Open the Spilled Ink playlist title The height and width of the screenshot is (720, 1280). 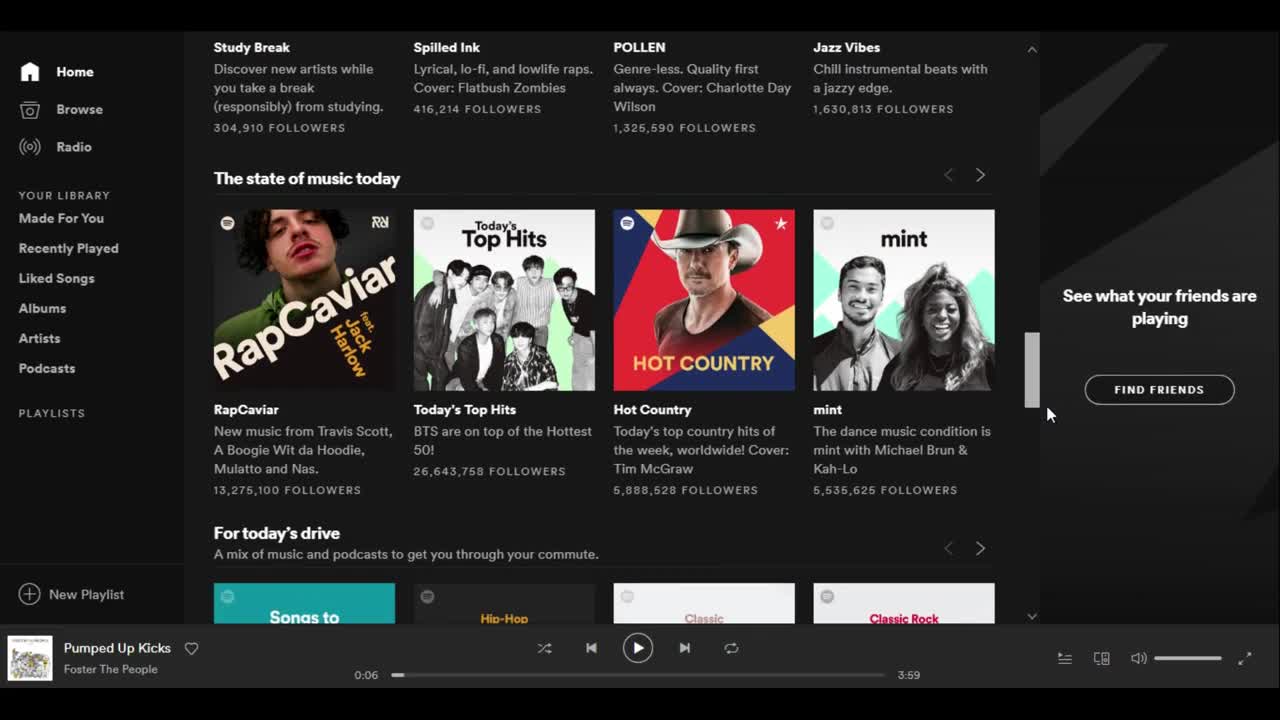point(447,47)
